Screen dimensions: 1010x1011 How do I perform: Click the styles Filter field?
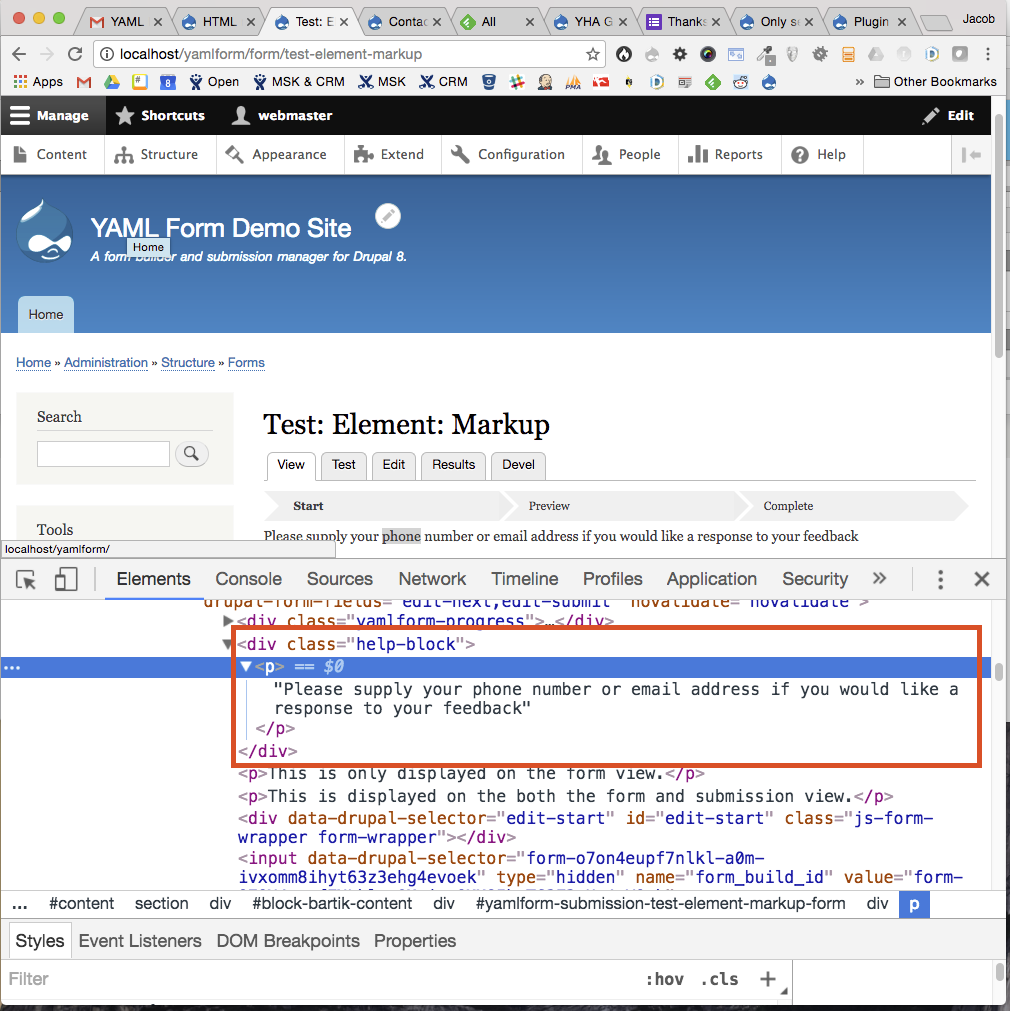coord(322,979)
